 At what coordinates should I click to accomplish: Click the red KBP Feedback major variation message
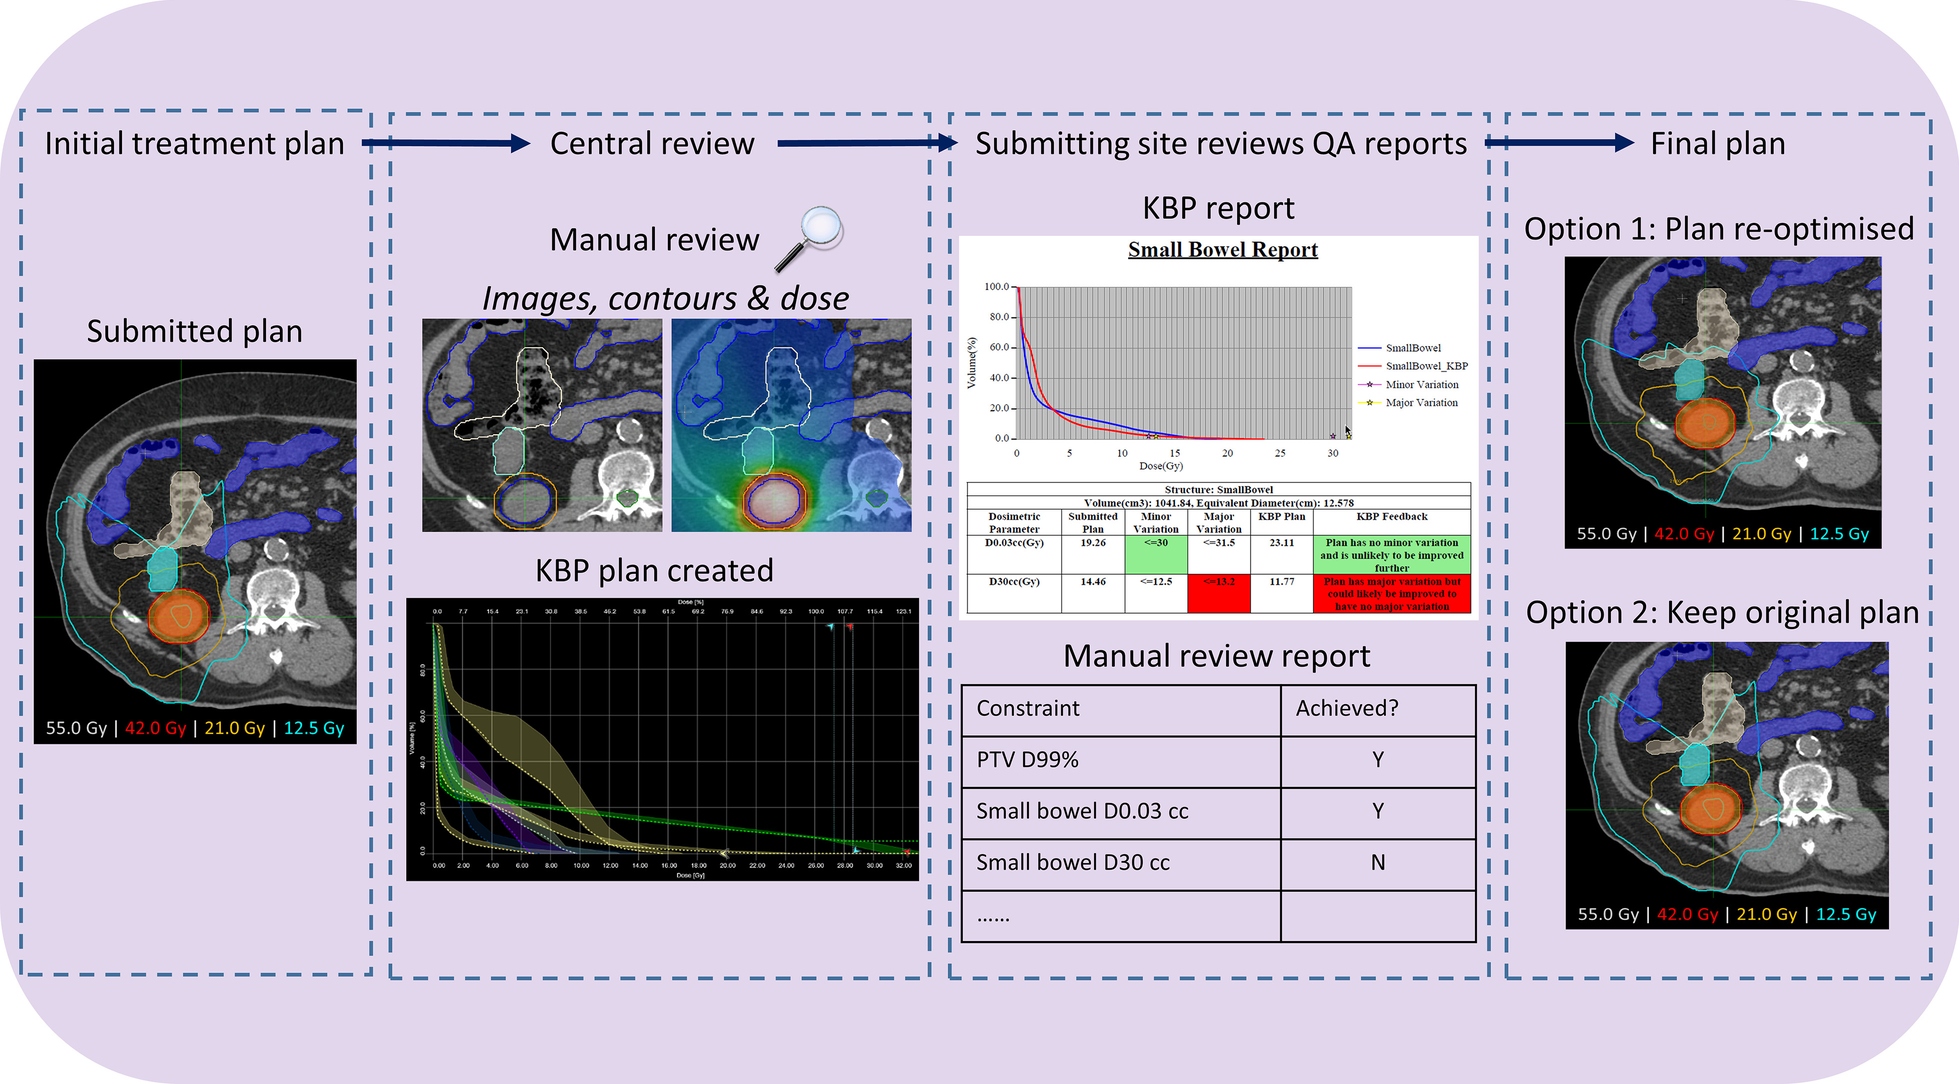(x=1392, y=593)
